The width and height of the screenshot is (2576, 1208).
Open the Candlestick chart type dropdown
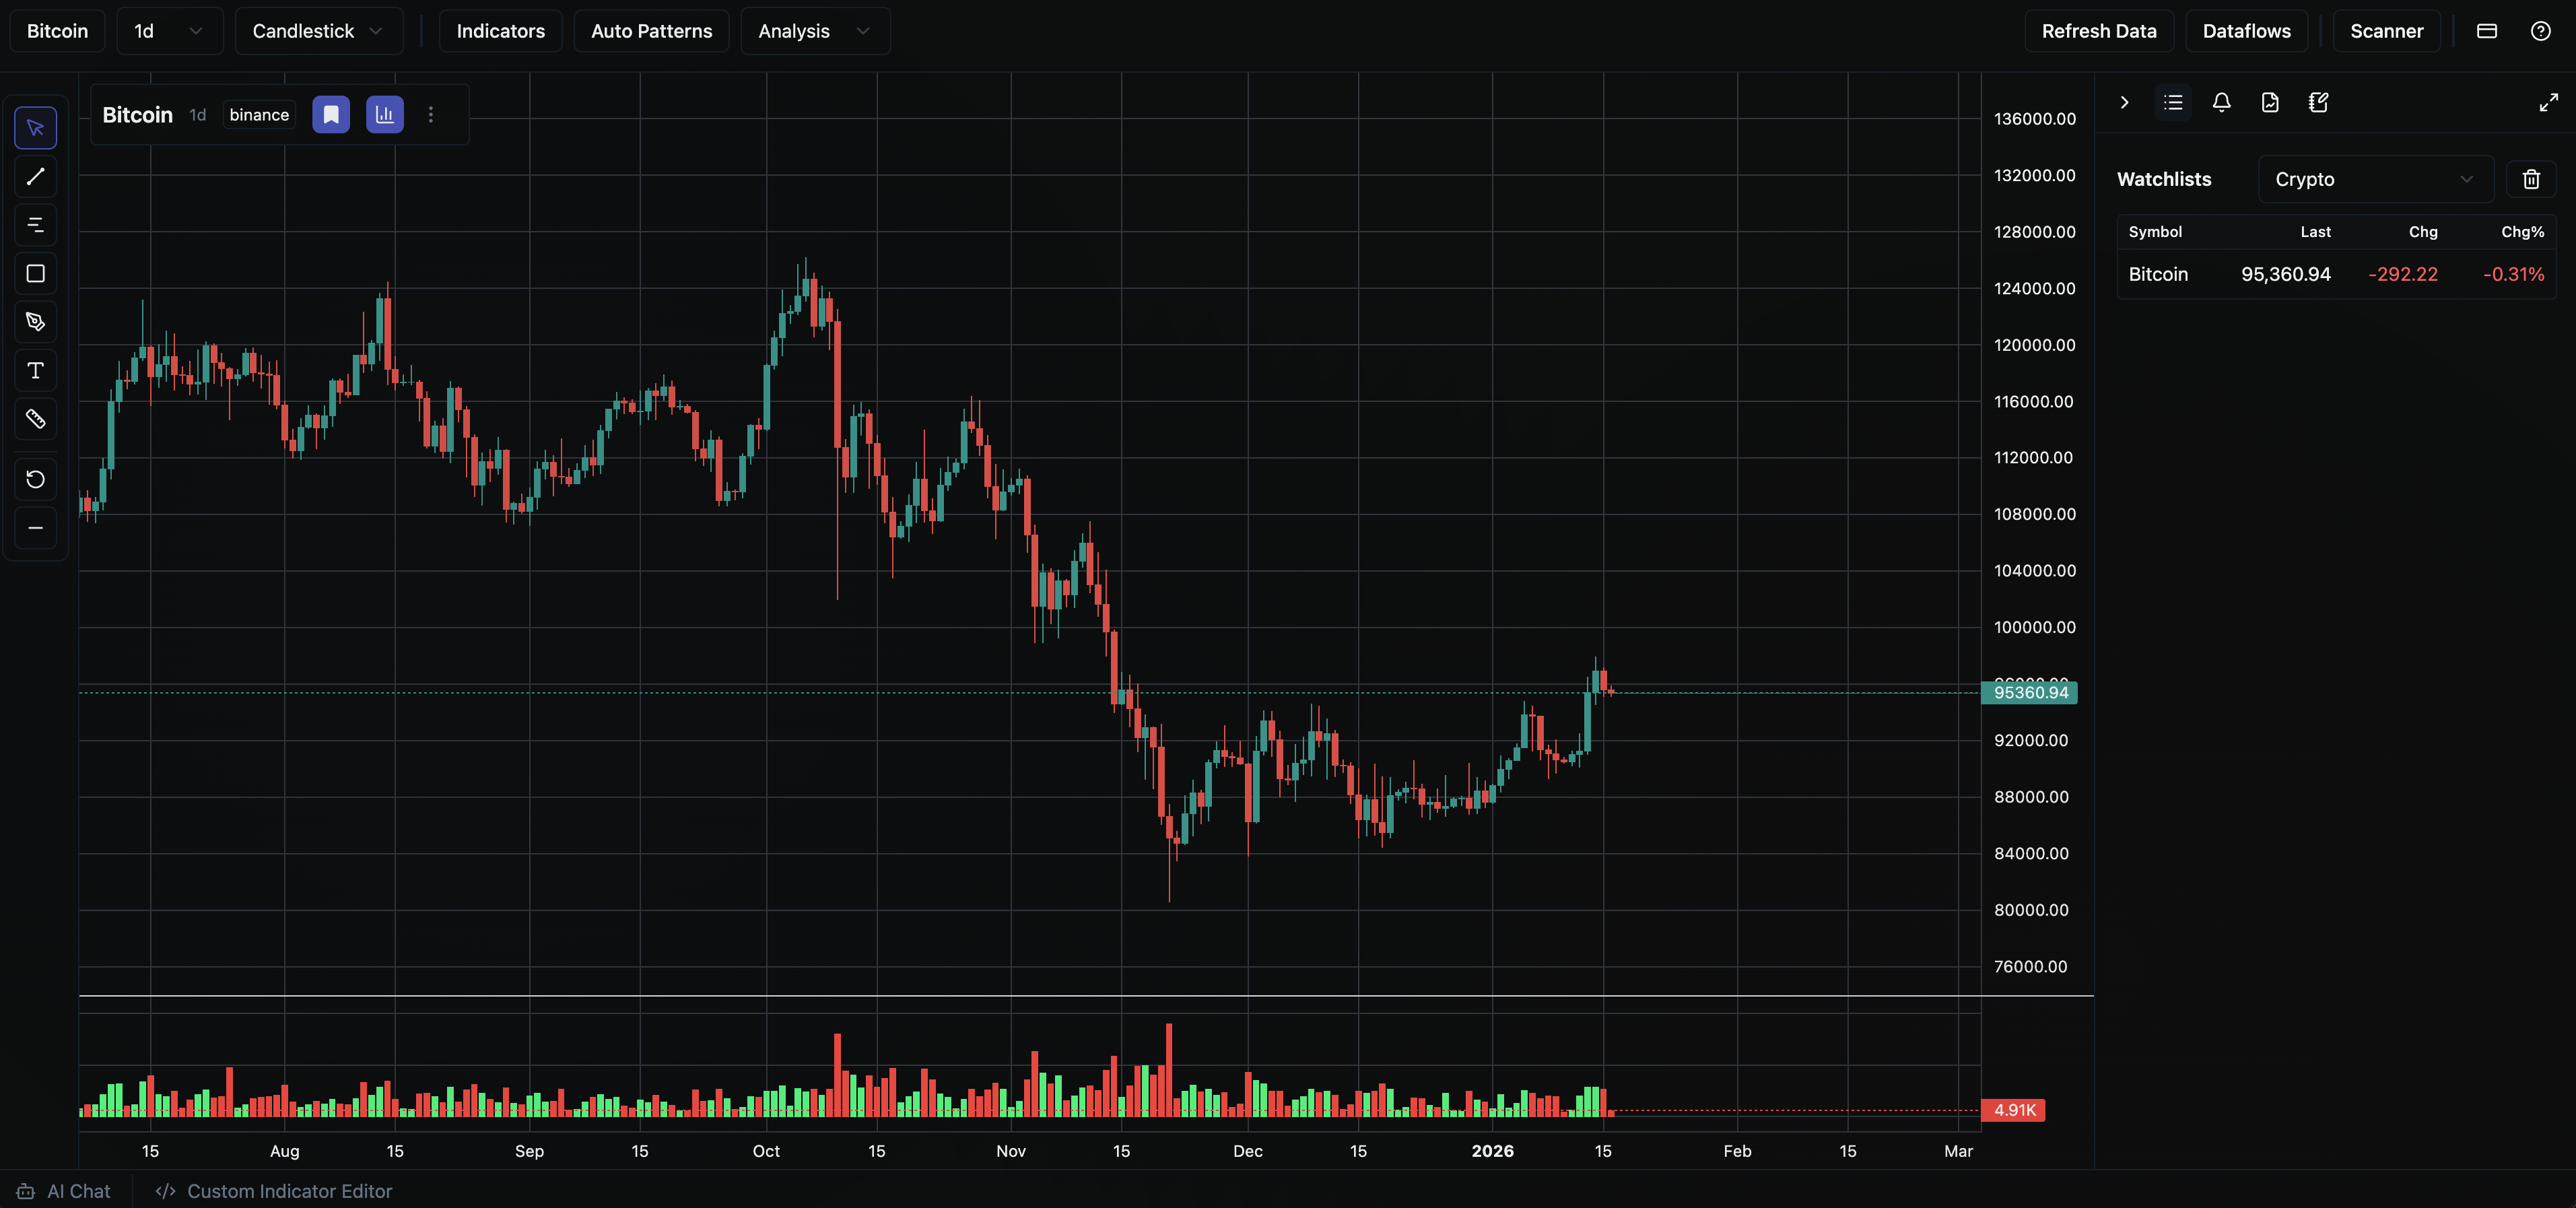click(x=318, y=31)
